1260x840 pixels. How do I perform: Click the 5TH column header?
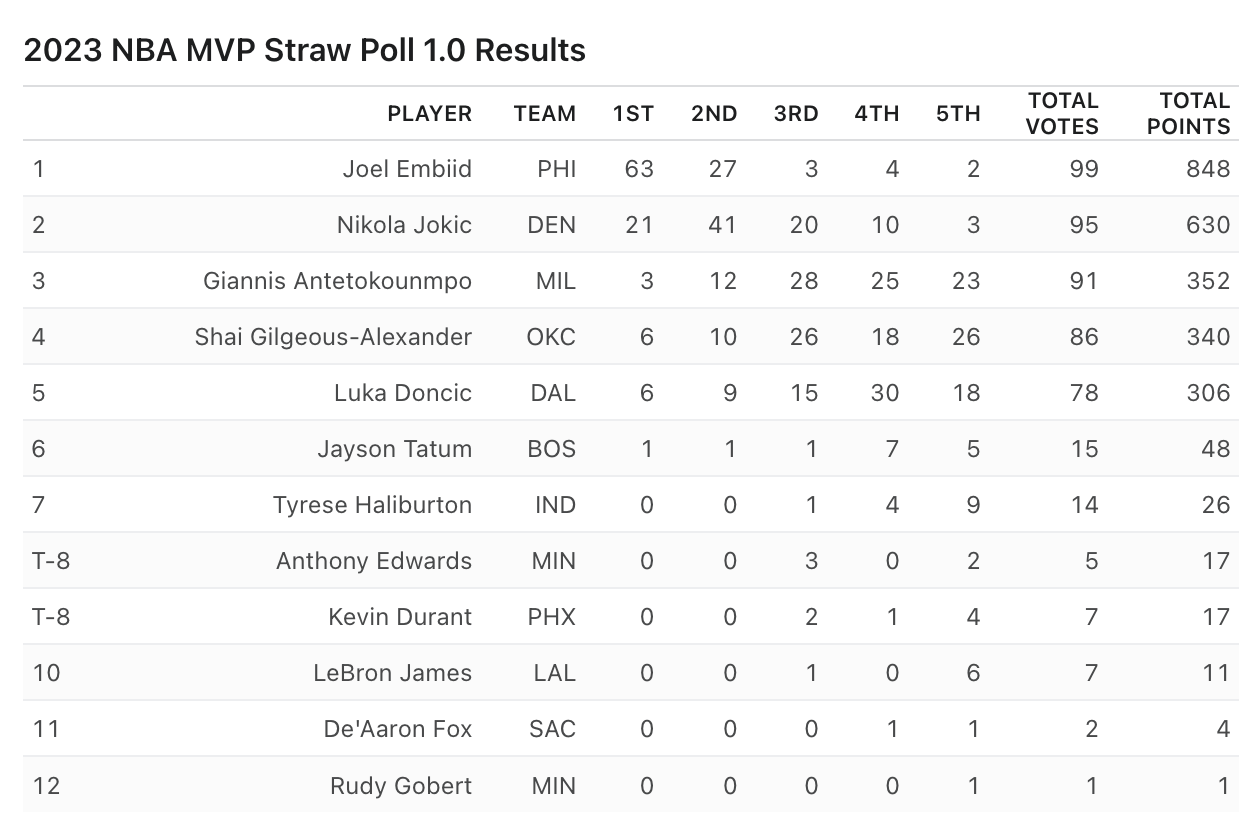click(x=958, y=114)
